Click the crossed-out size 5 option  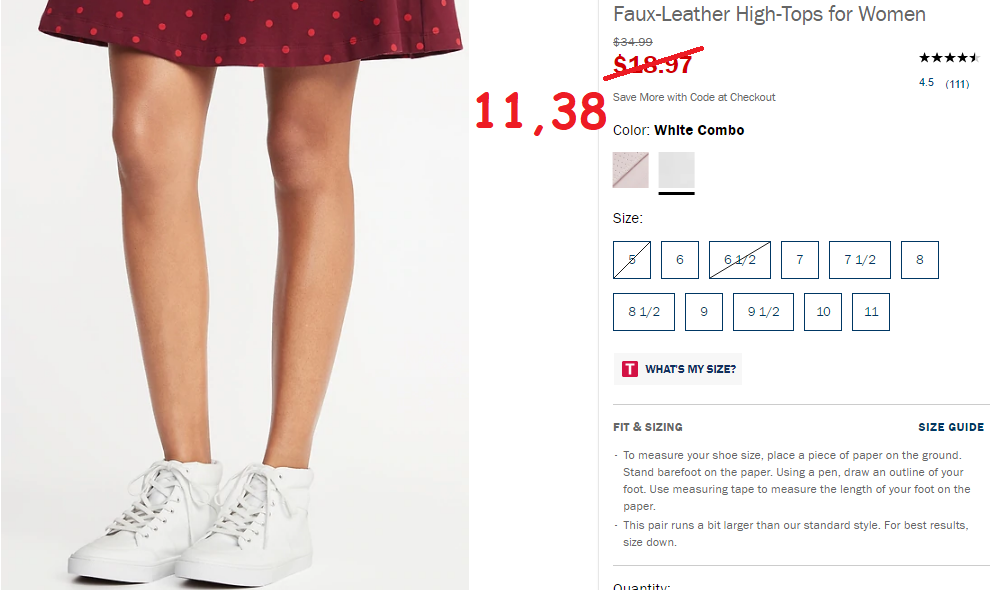(x=632, y=260)
